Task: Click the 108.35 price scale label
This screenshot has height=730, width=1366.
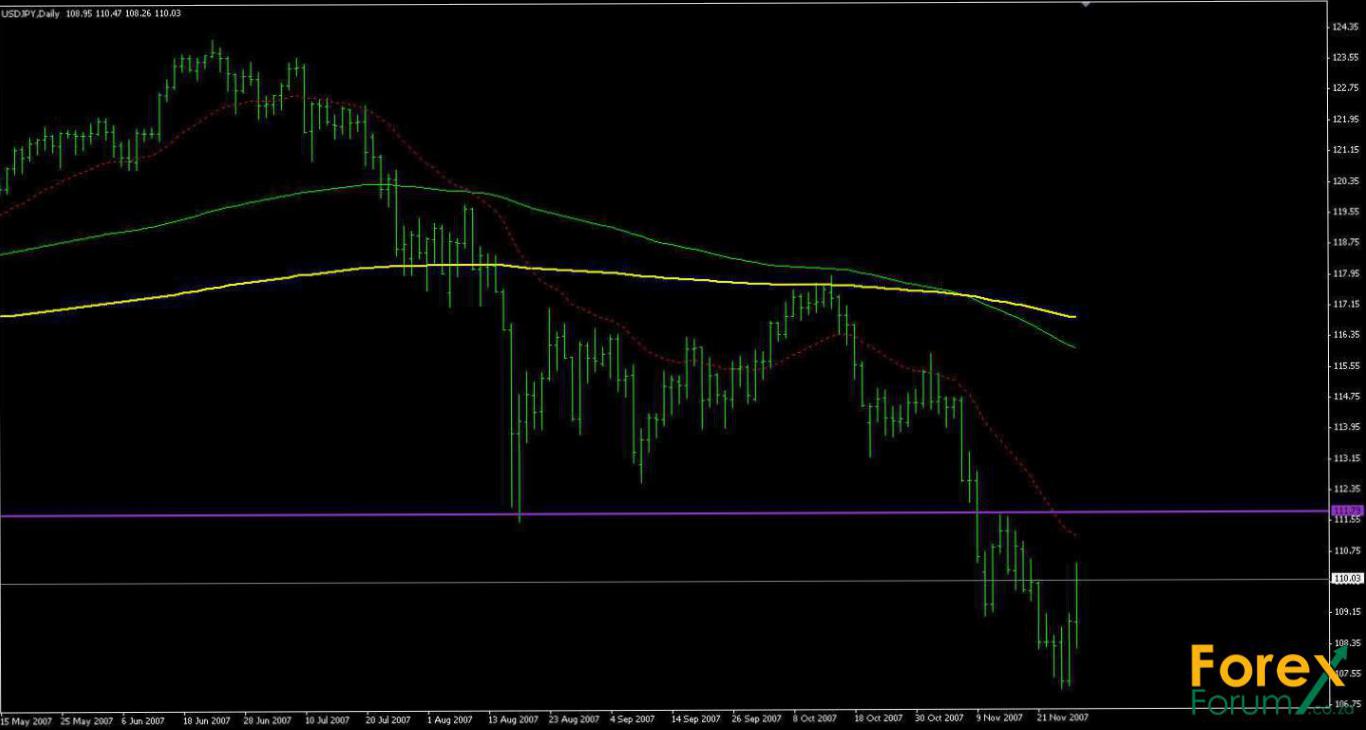Action: pos(1346,643)
